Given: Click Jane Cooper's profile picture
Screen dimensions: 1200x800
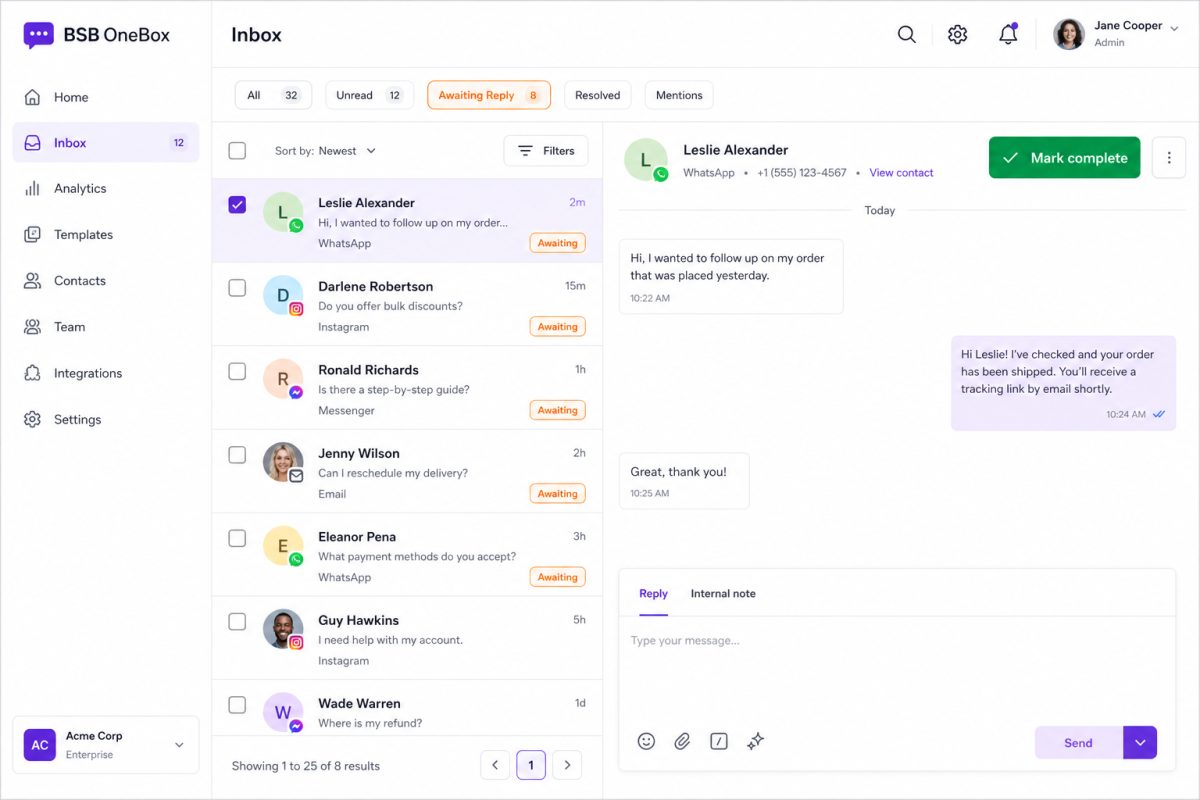Looking at the screenshot, I should [1069, 34].
